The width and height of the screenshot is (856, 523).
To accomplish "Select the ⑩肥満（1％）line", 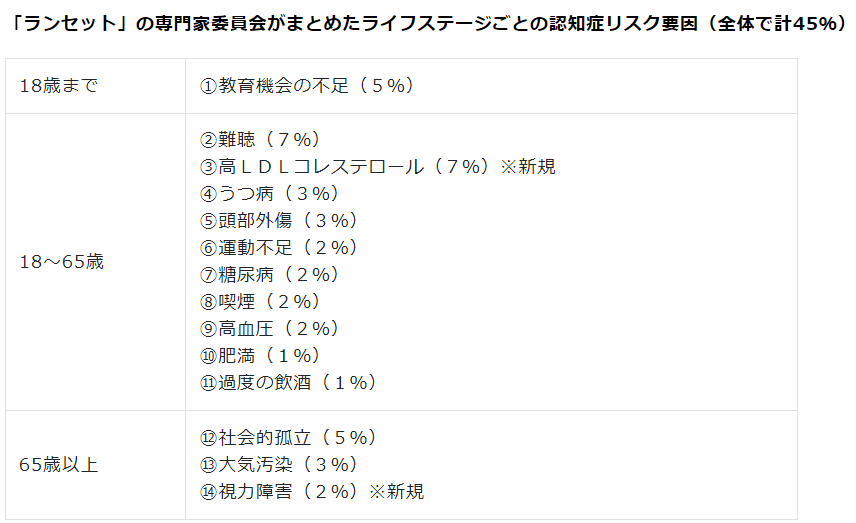I will click(x=260, y=356).
